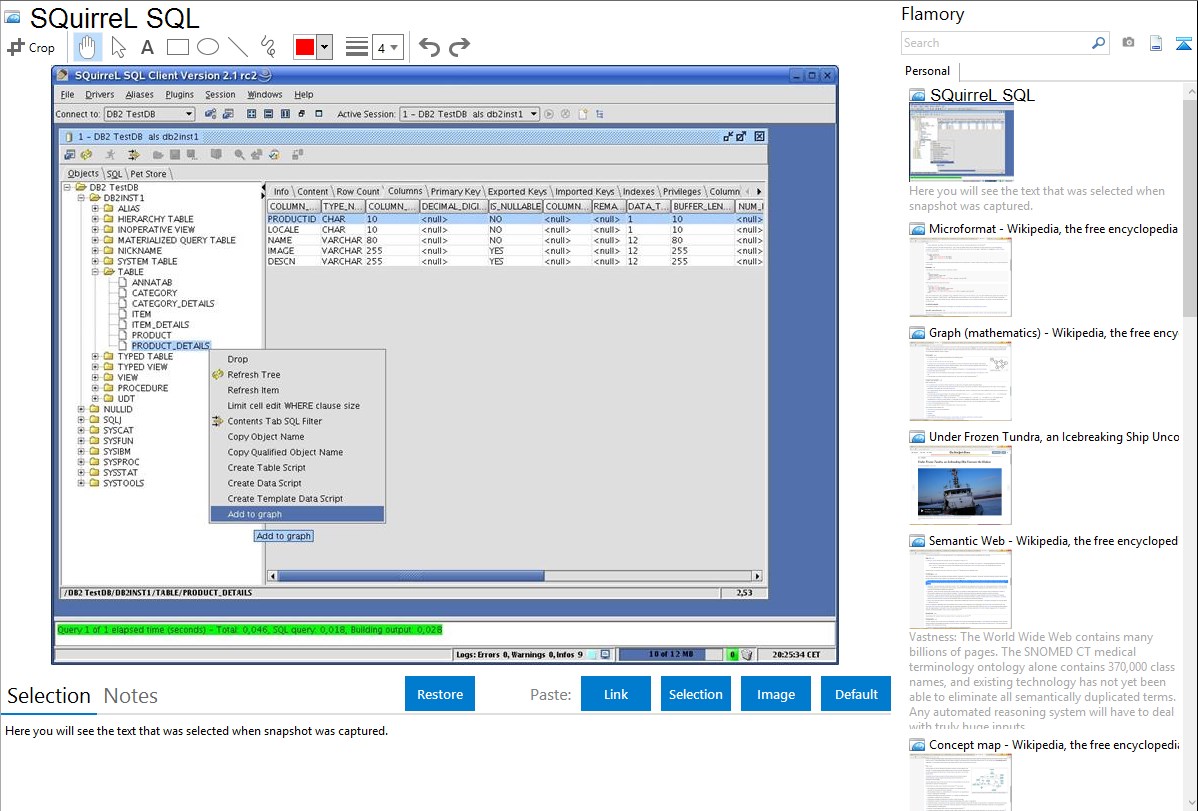Undo the last annotation

pyautogui.click(x=429, y=47)
